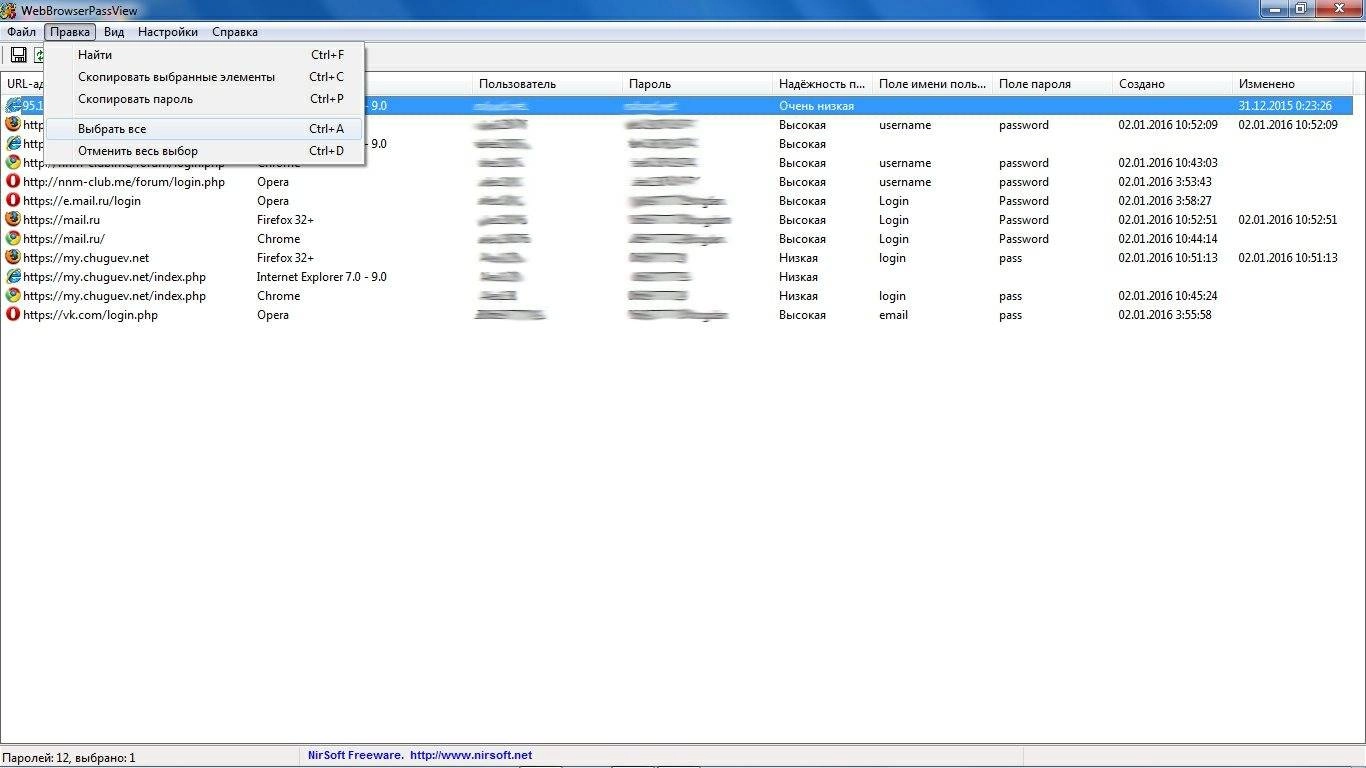
Task: Sort by the Поле пароля column header
Action: point(1052,84)
